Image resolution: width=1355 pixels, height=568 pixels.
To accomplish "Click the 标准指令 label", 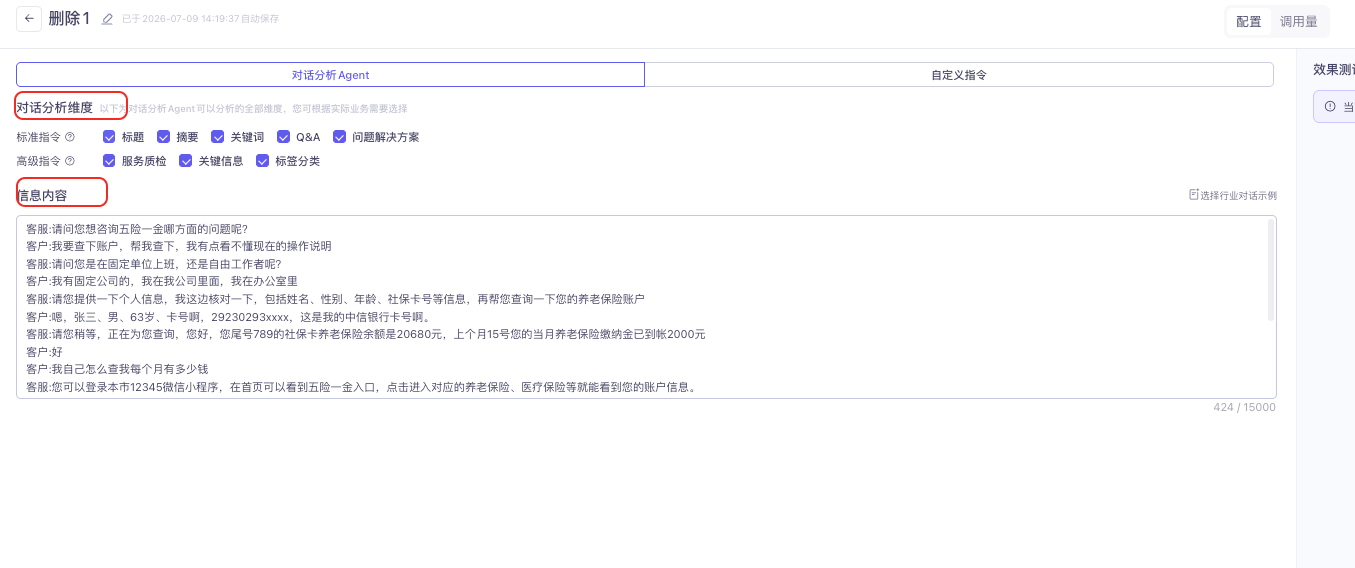I will (39, 137).
